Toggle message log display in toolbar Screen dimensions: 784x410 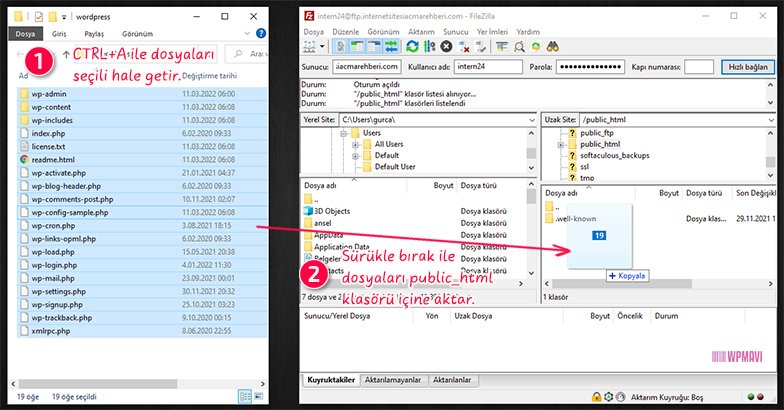pyautogui.click(x=340, y=46)
